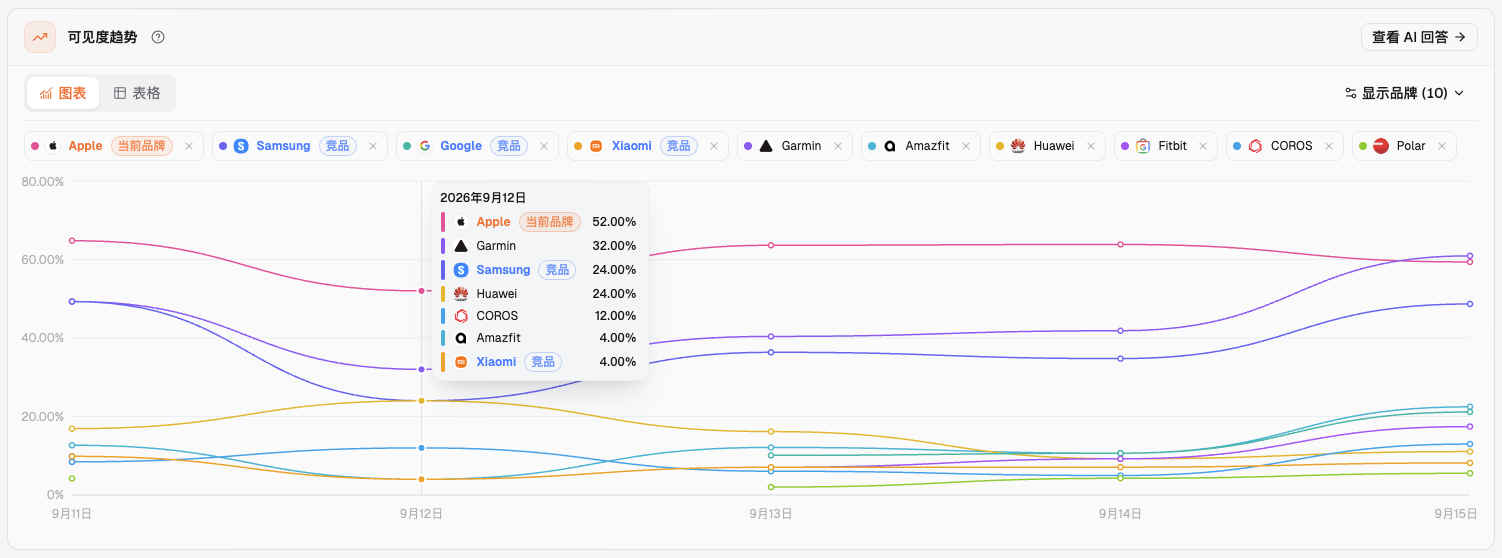Remove the Amazfit brand chip
The image size is (1502, 558).
pyautogui.click(x=967, y=146)
